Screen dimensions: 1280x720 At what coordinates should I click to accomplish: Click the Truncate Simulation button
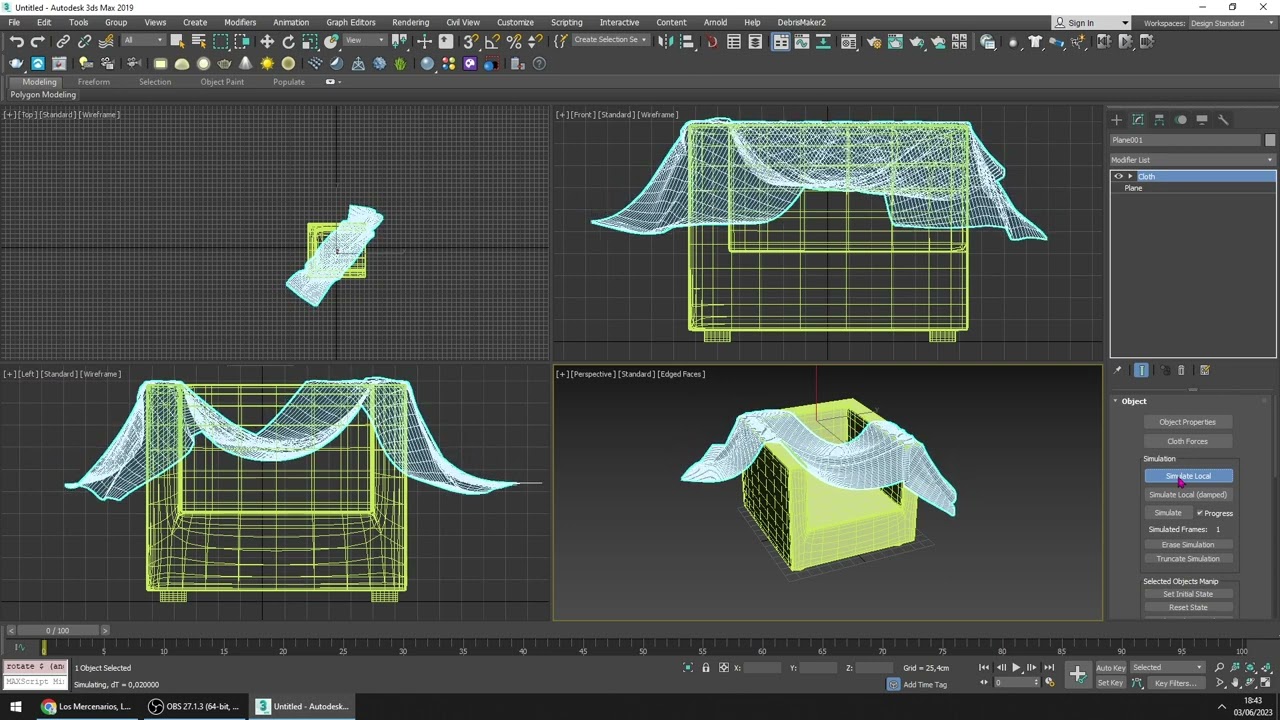(1188, 559)
